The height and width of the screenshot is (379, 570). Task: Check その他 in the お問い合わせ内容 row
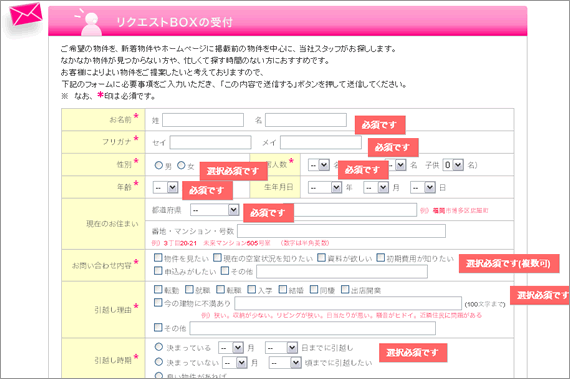click(x=225, y=271)
